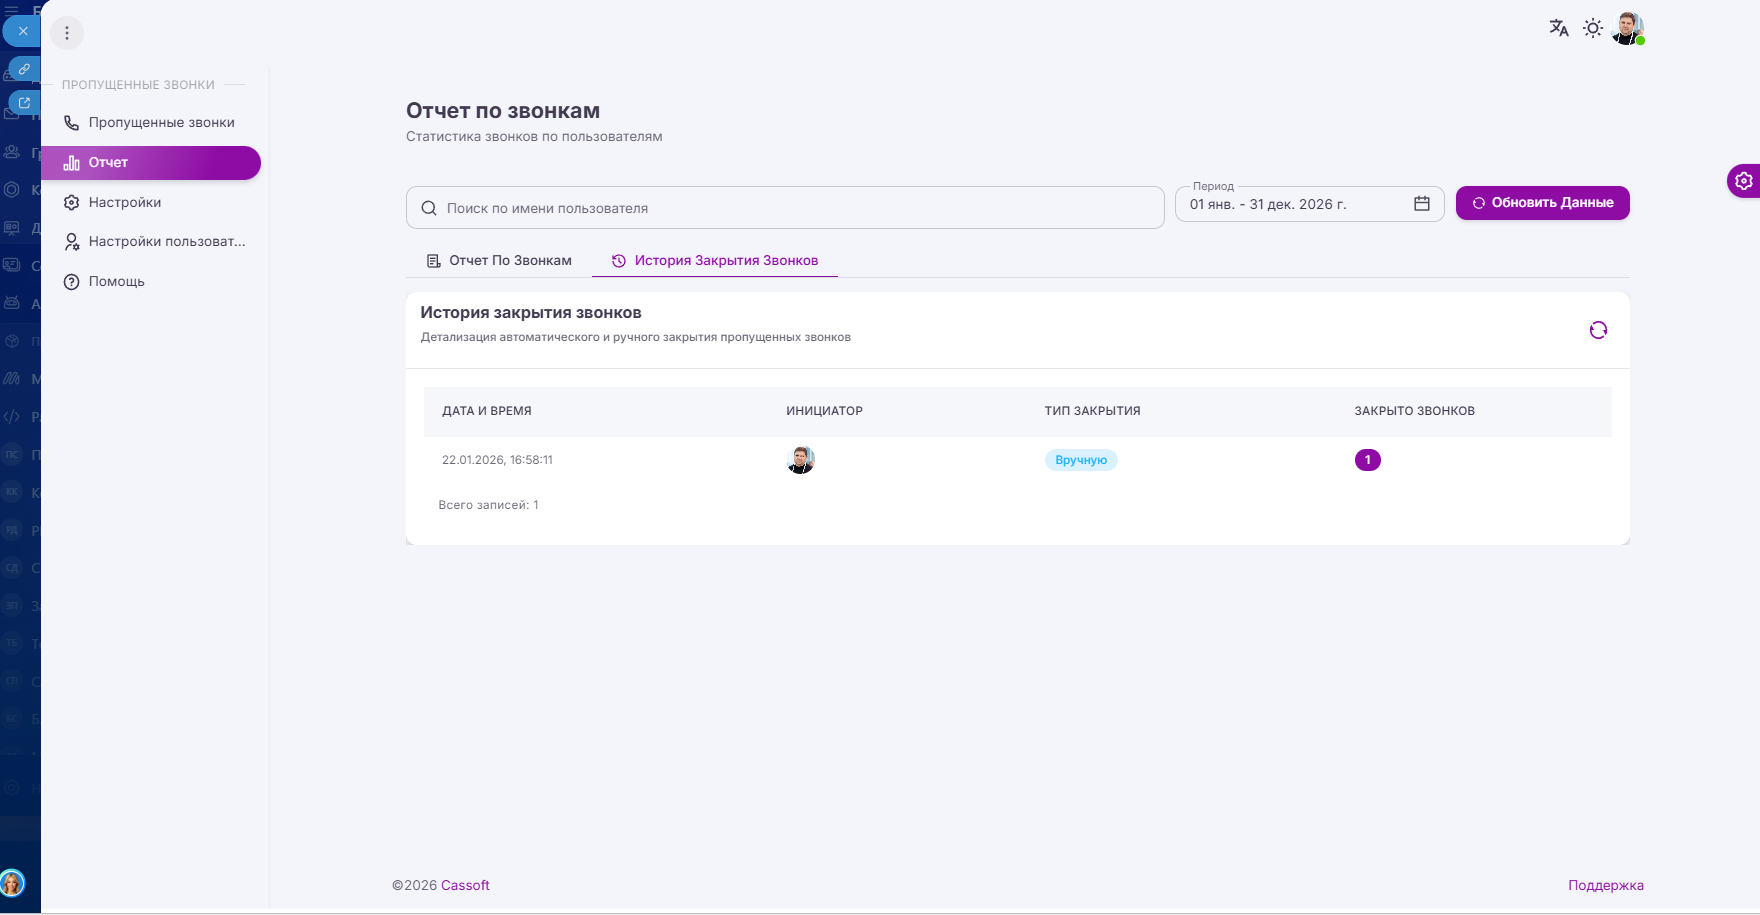Open the floating purple settings gear
The width and height of the screenshot is (1760, 915).
coord(1743,181)
